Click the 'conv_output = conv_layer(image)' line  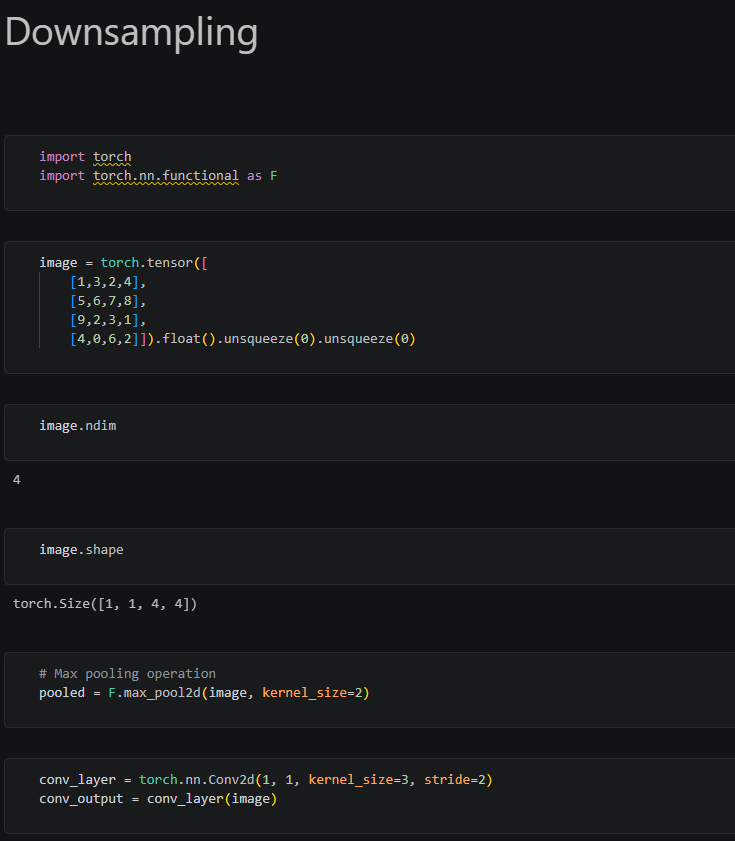tap(158, 799)
